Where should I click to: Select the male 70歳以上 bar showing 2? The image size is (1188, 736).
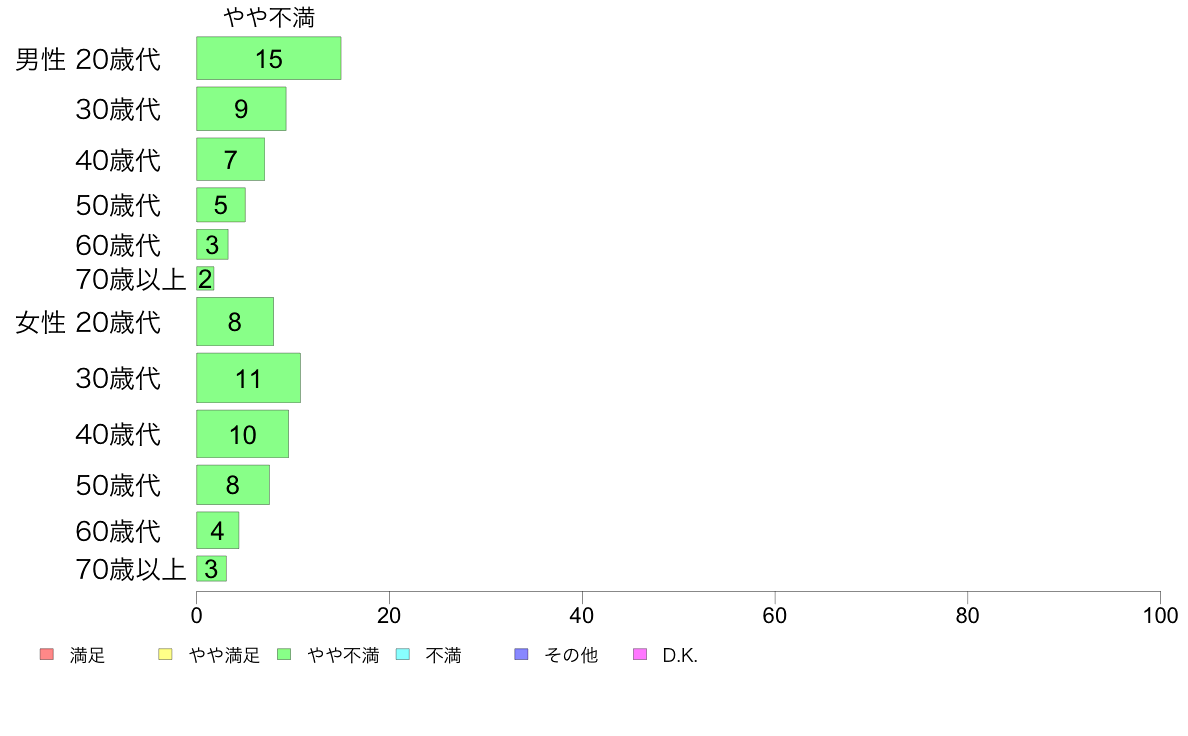pyautogui.click(x=205, y=279)
